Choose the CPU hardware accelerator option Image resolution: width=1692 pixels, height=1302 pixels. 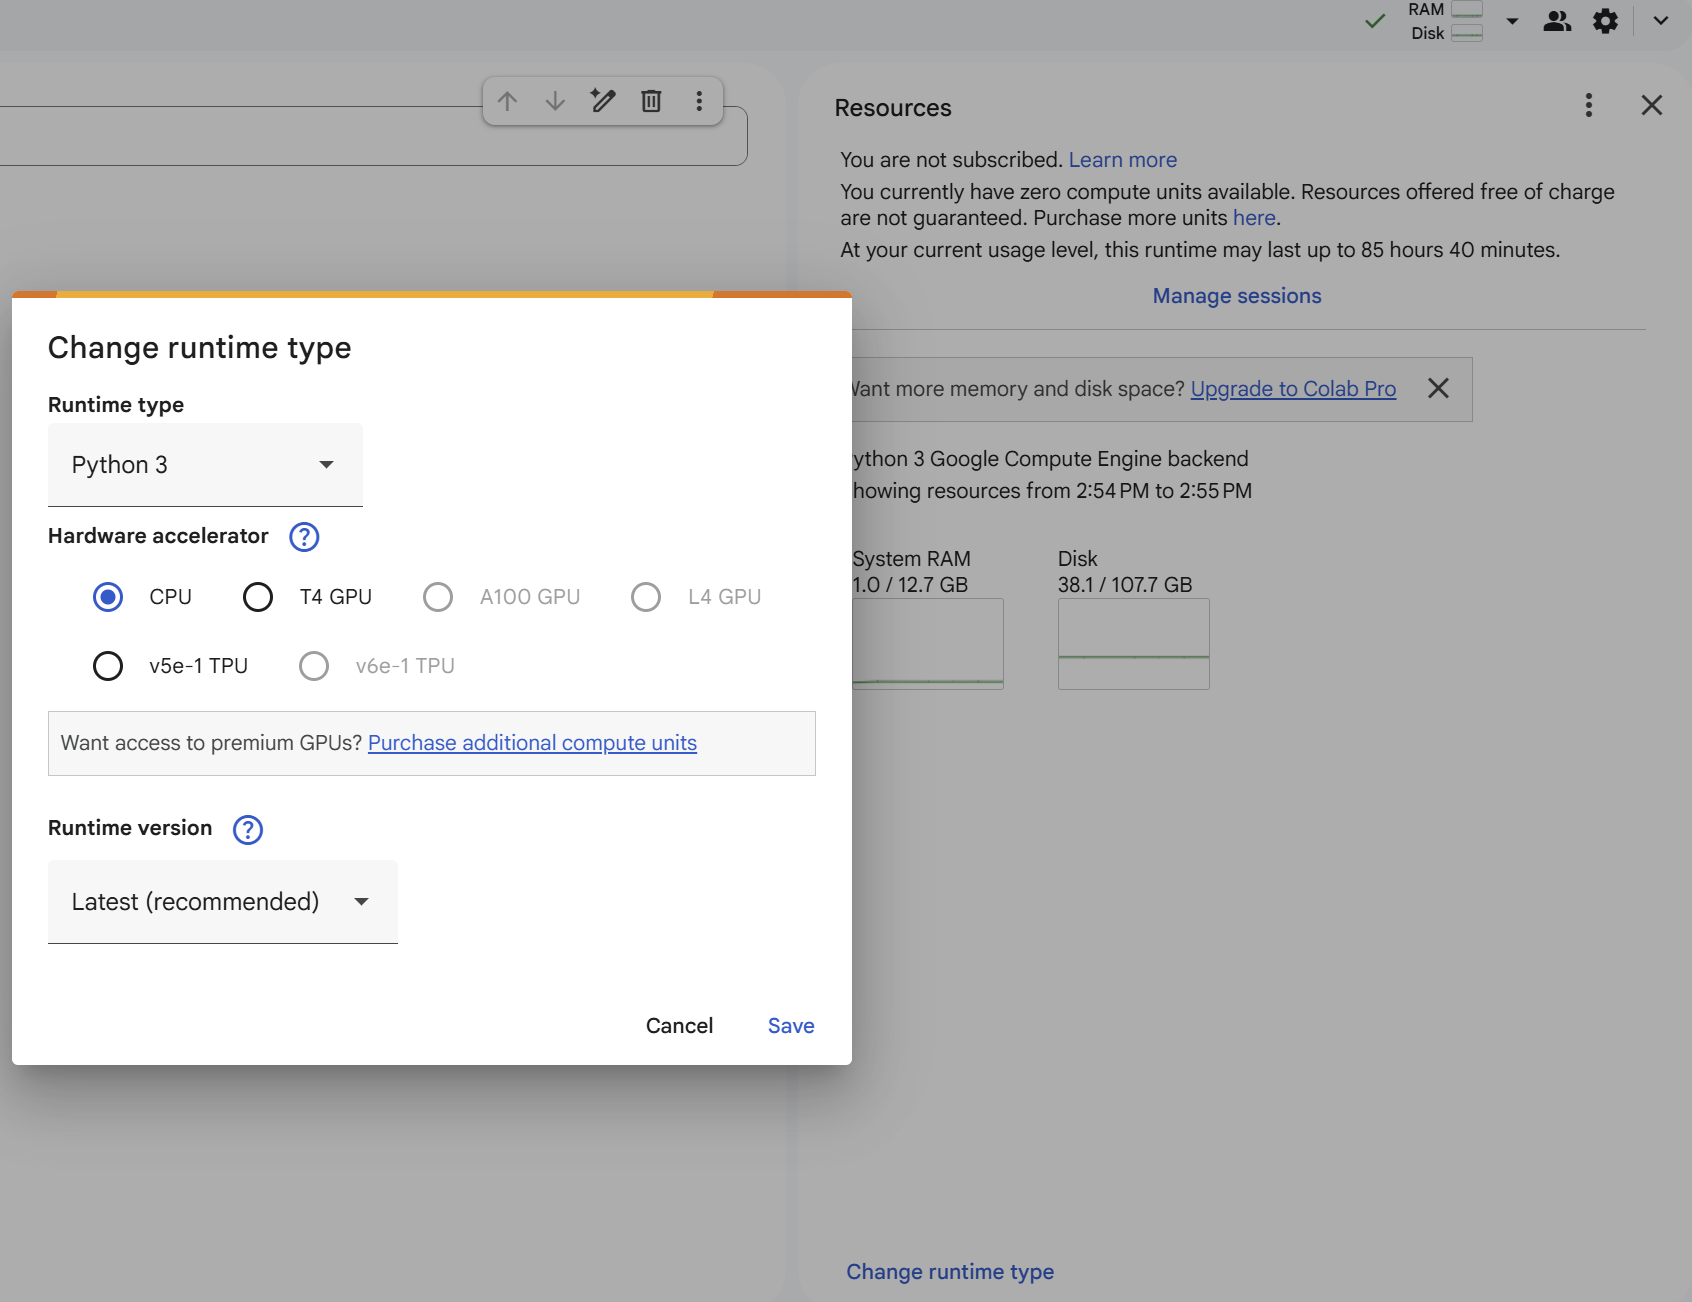point(108,597)
